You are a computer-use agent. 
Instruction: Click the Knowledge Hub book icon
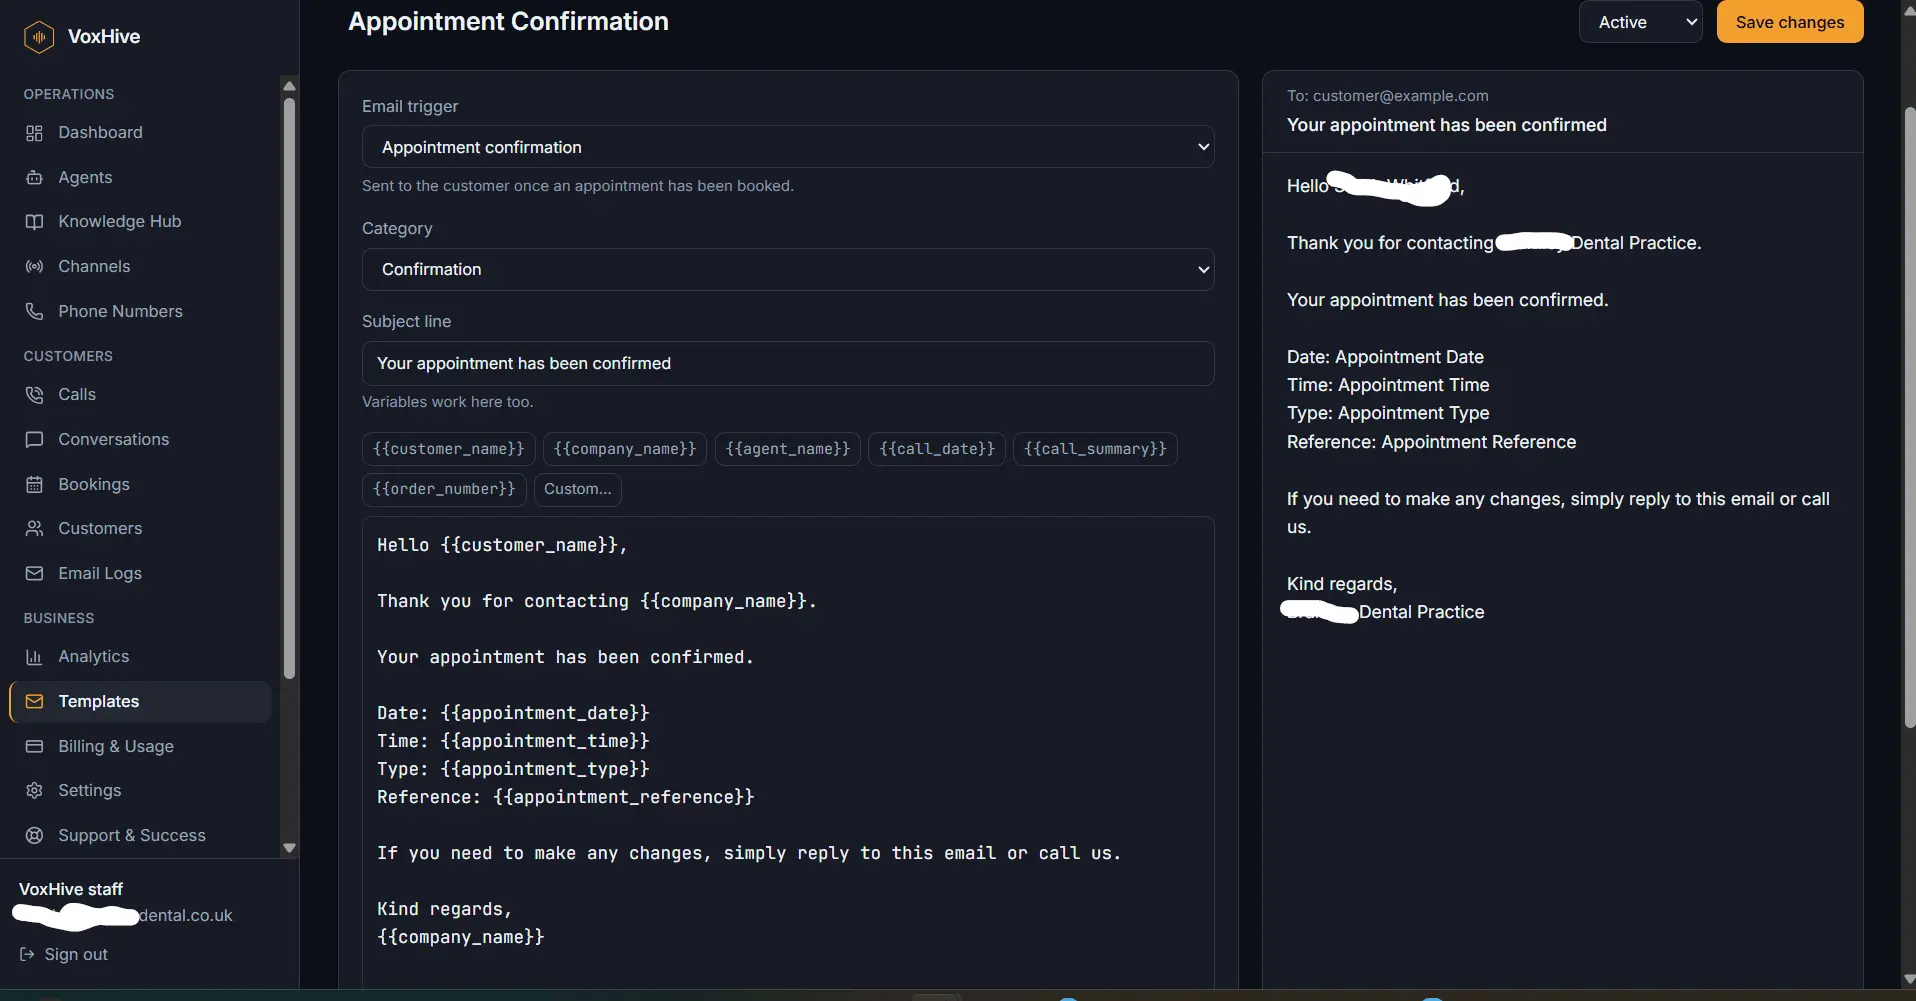pos(34,222)
